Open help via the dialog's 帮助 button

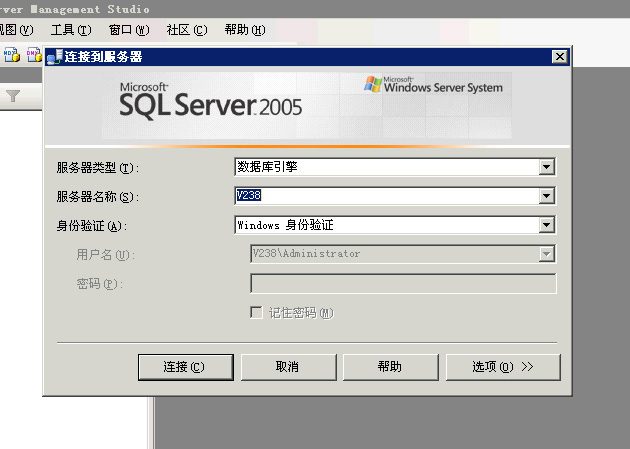tap(391, 367)
